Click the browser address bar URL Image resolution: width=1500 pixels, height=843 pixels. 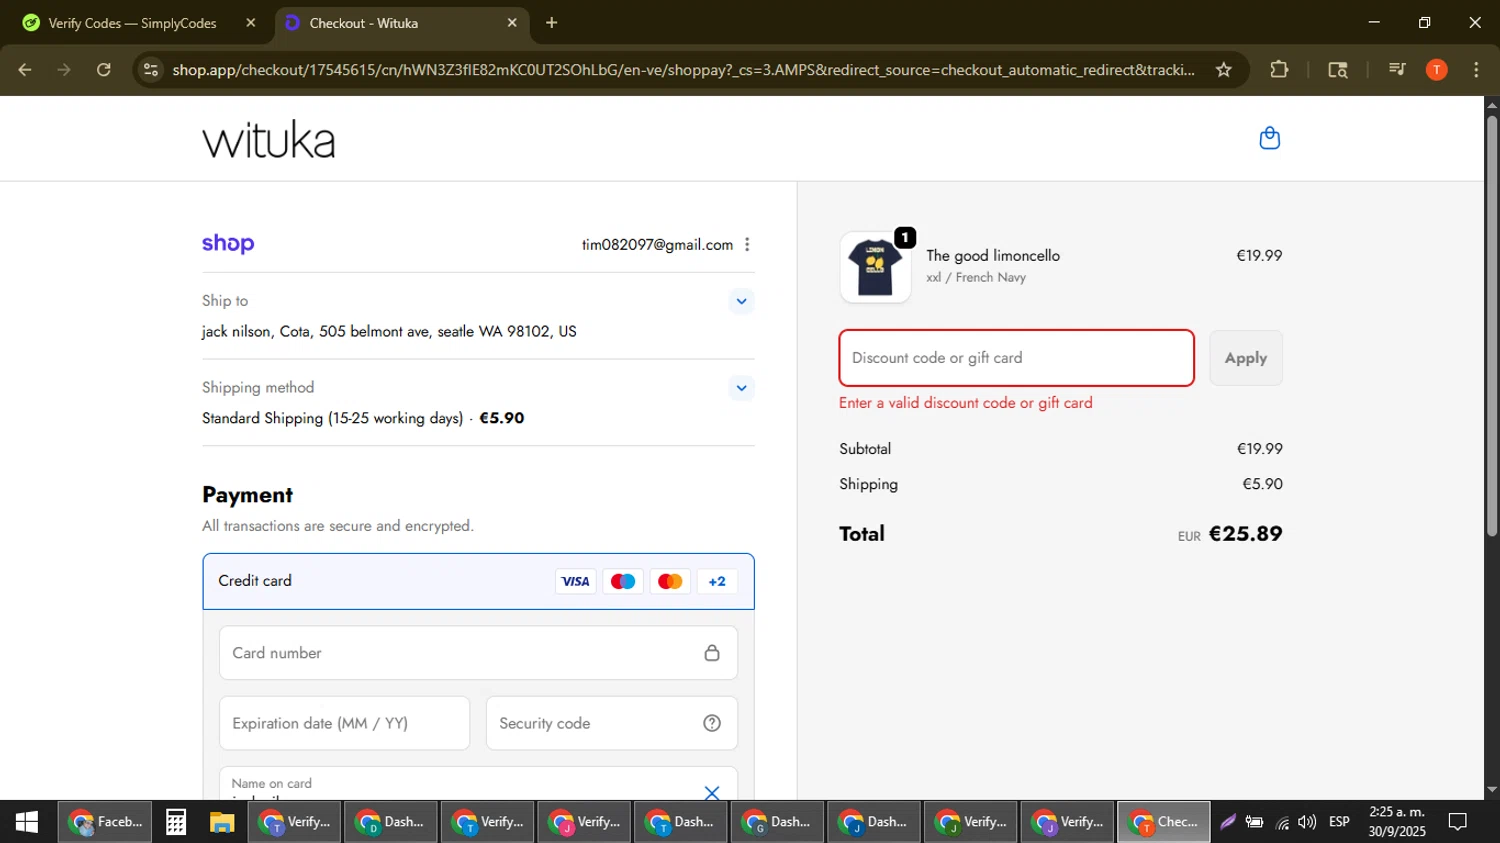683,70
